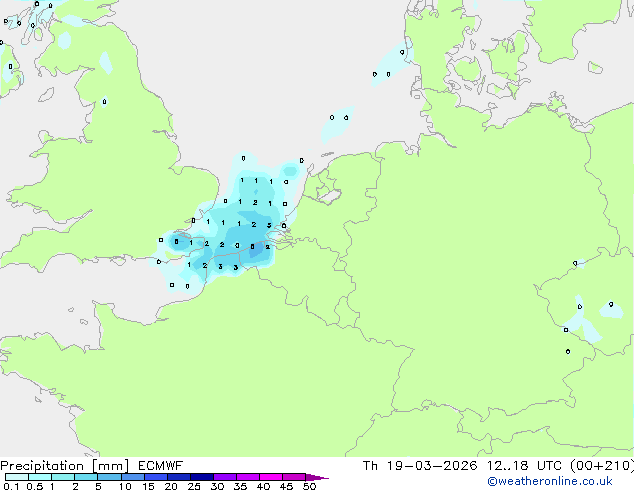634x490 pixels.
Task: Click the 35–40 mm legend swatch
Action: click(x=248, y=477)
